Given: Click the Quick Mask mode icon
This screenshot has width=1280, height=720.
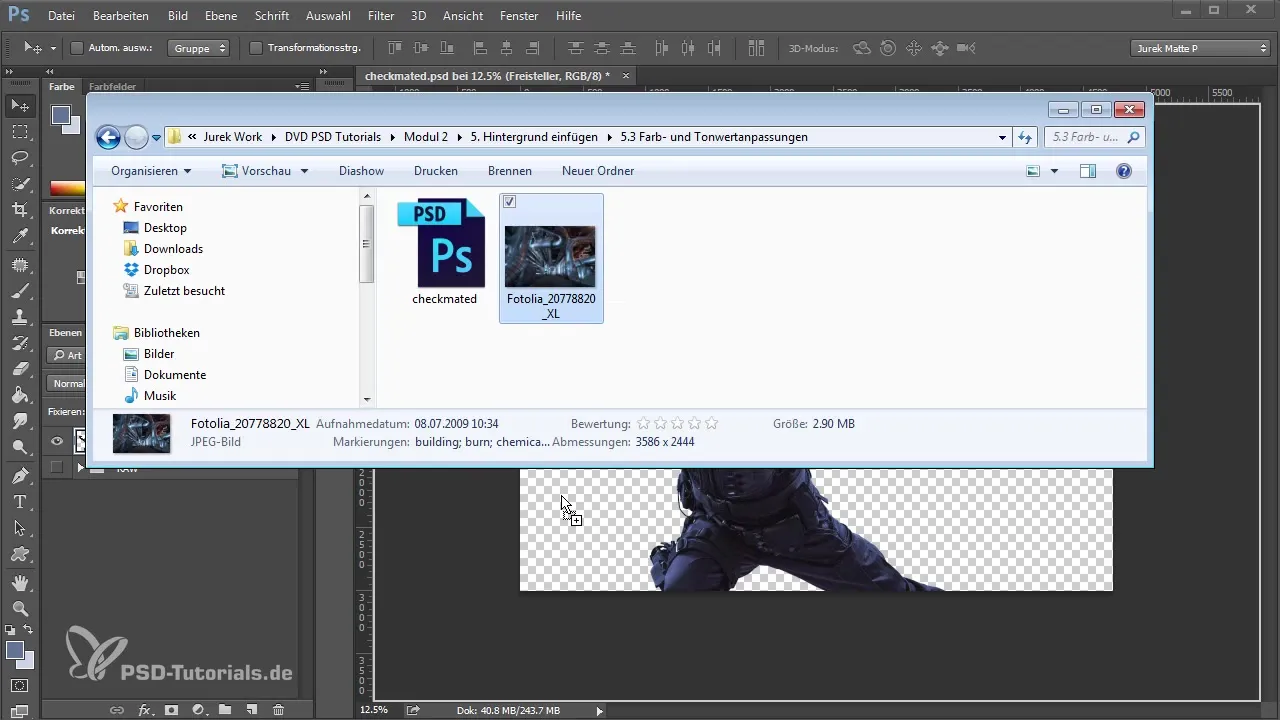Looking at the screenshot, I should pyautogui.click(x=20, y=686).
